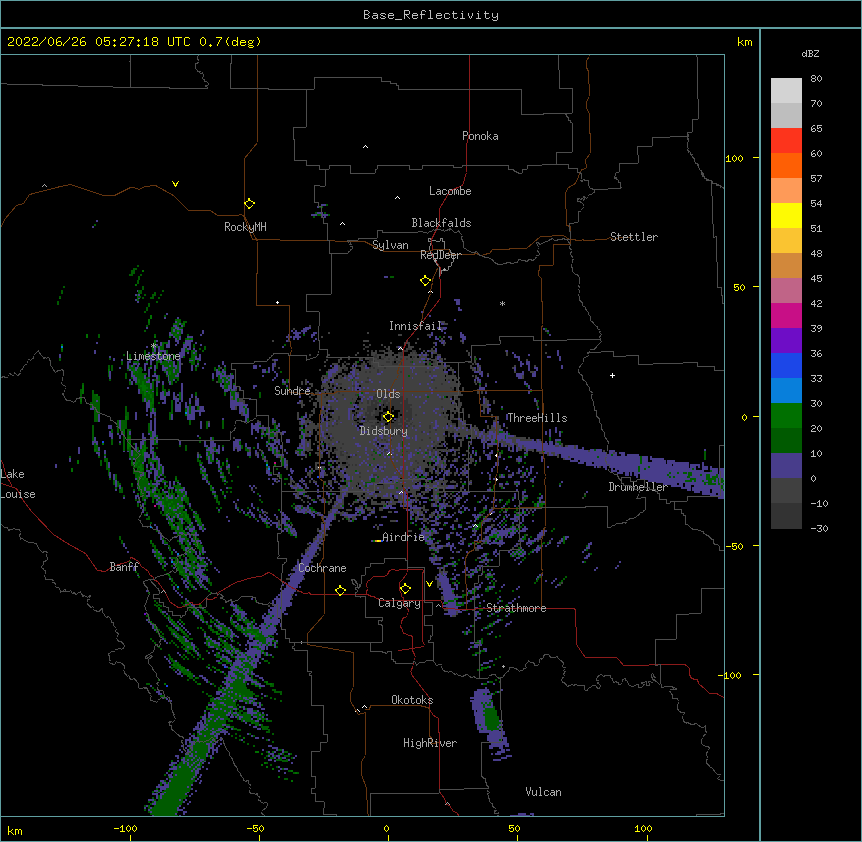
Task: Click the Ponoka town label
Action: pos(480,136)
